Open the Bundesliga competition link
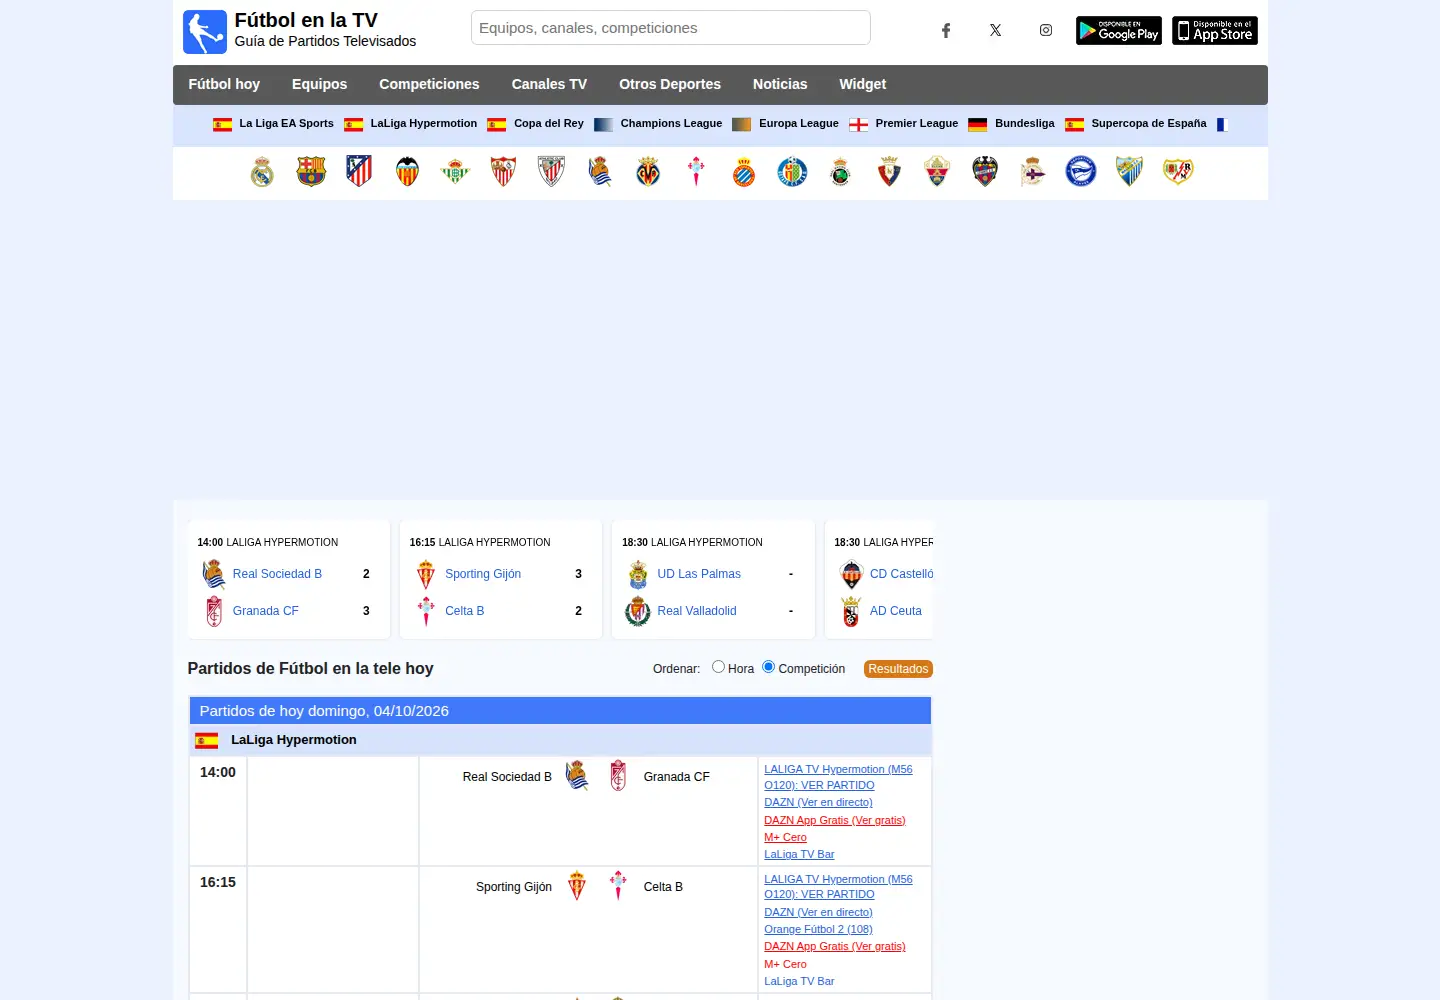The width and height of the screenshot is (1440, 1000). tap(1025, 124)
